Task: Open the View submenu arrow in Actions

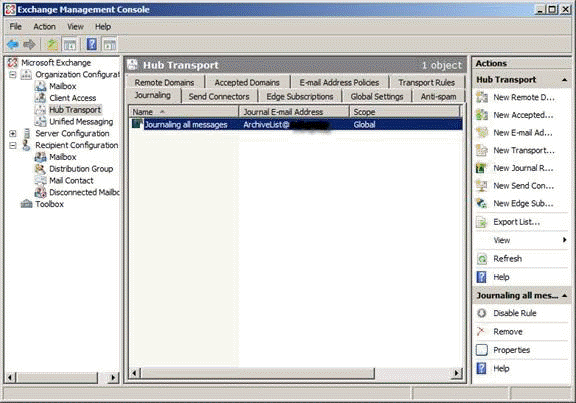Action: (564, 240)
